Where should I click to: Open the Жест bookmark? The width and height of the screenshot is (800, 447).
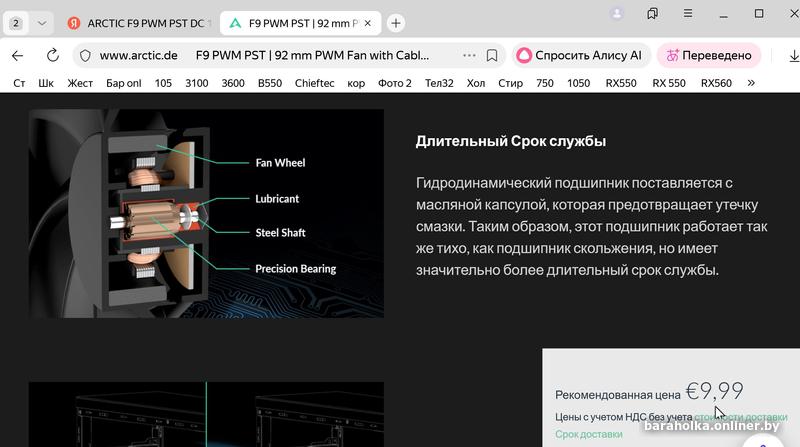(x=80, y=83)
